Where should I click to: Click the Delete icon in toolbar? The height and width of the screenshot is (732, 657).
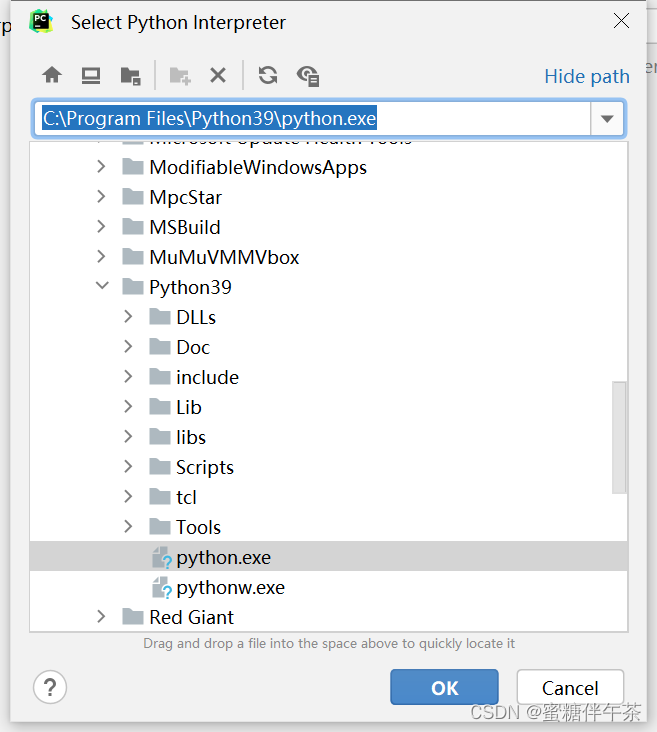(218, 75)
